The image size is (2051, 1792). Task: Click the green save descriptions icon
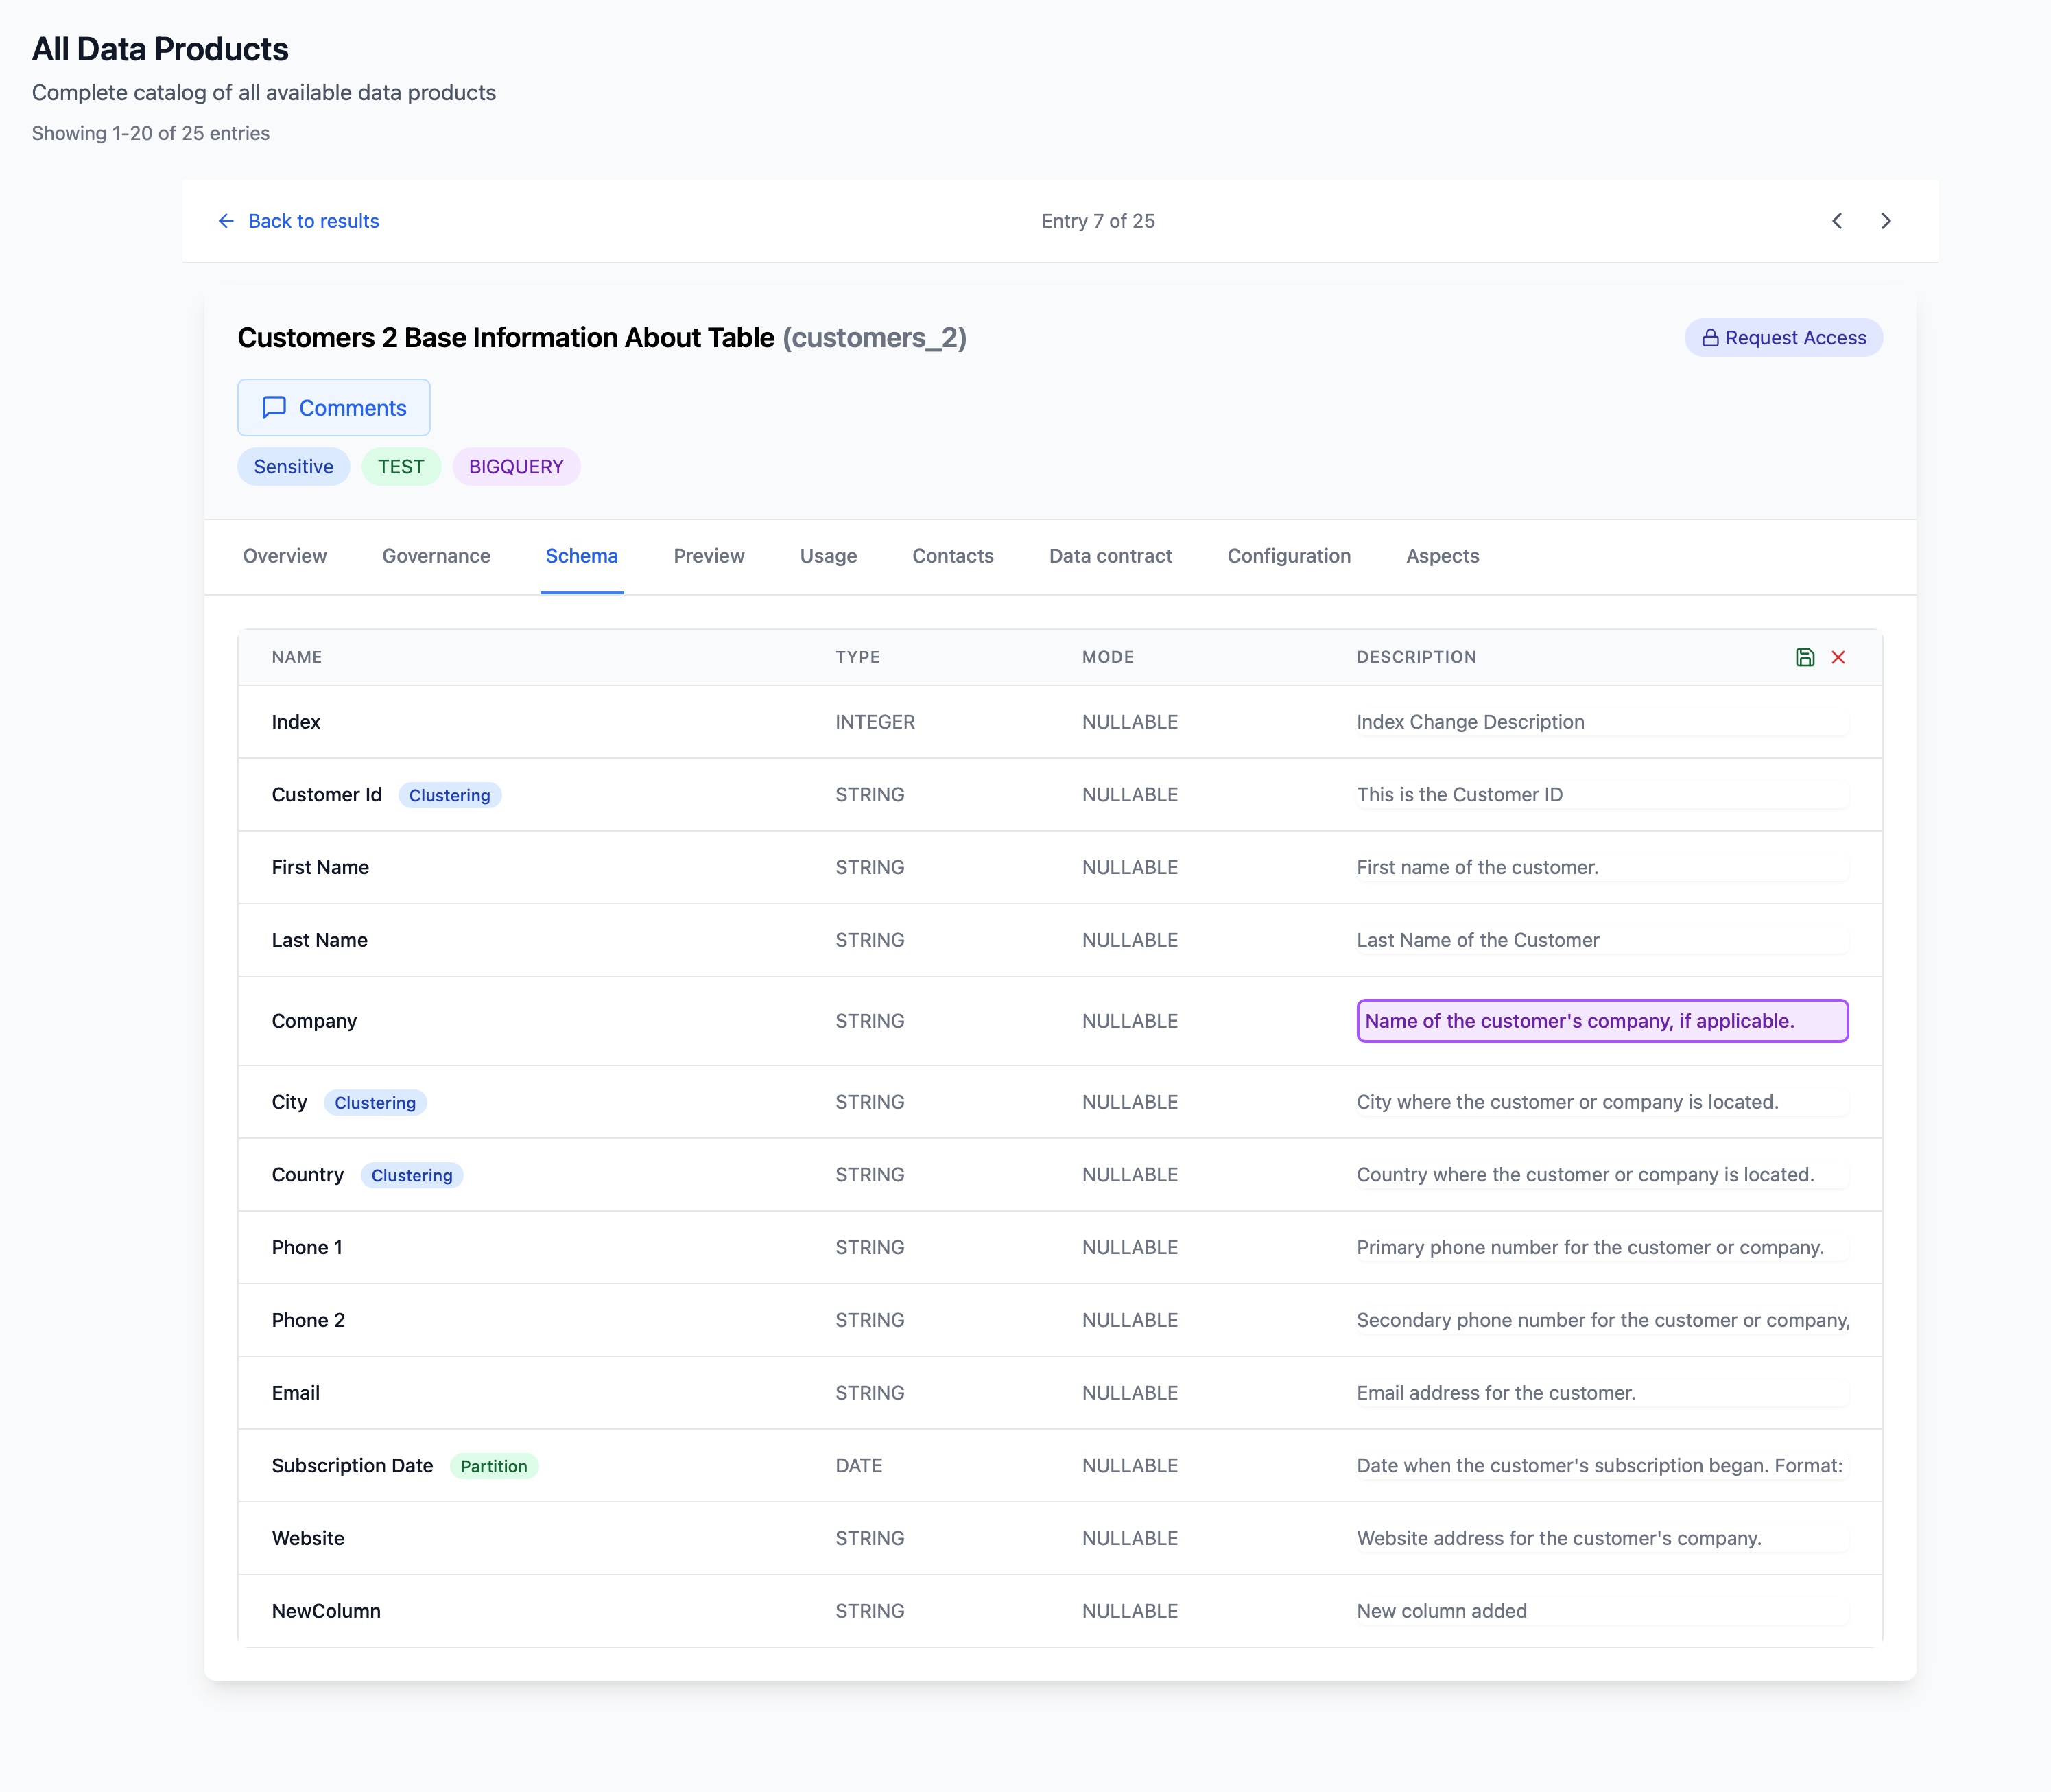1804,657
